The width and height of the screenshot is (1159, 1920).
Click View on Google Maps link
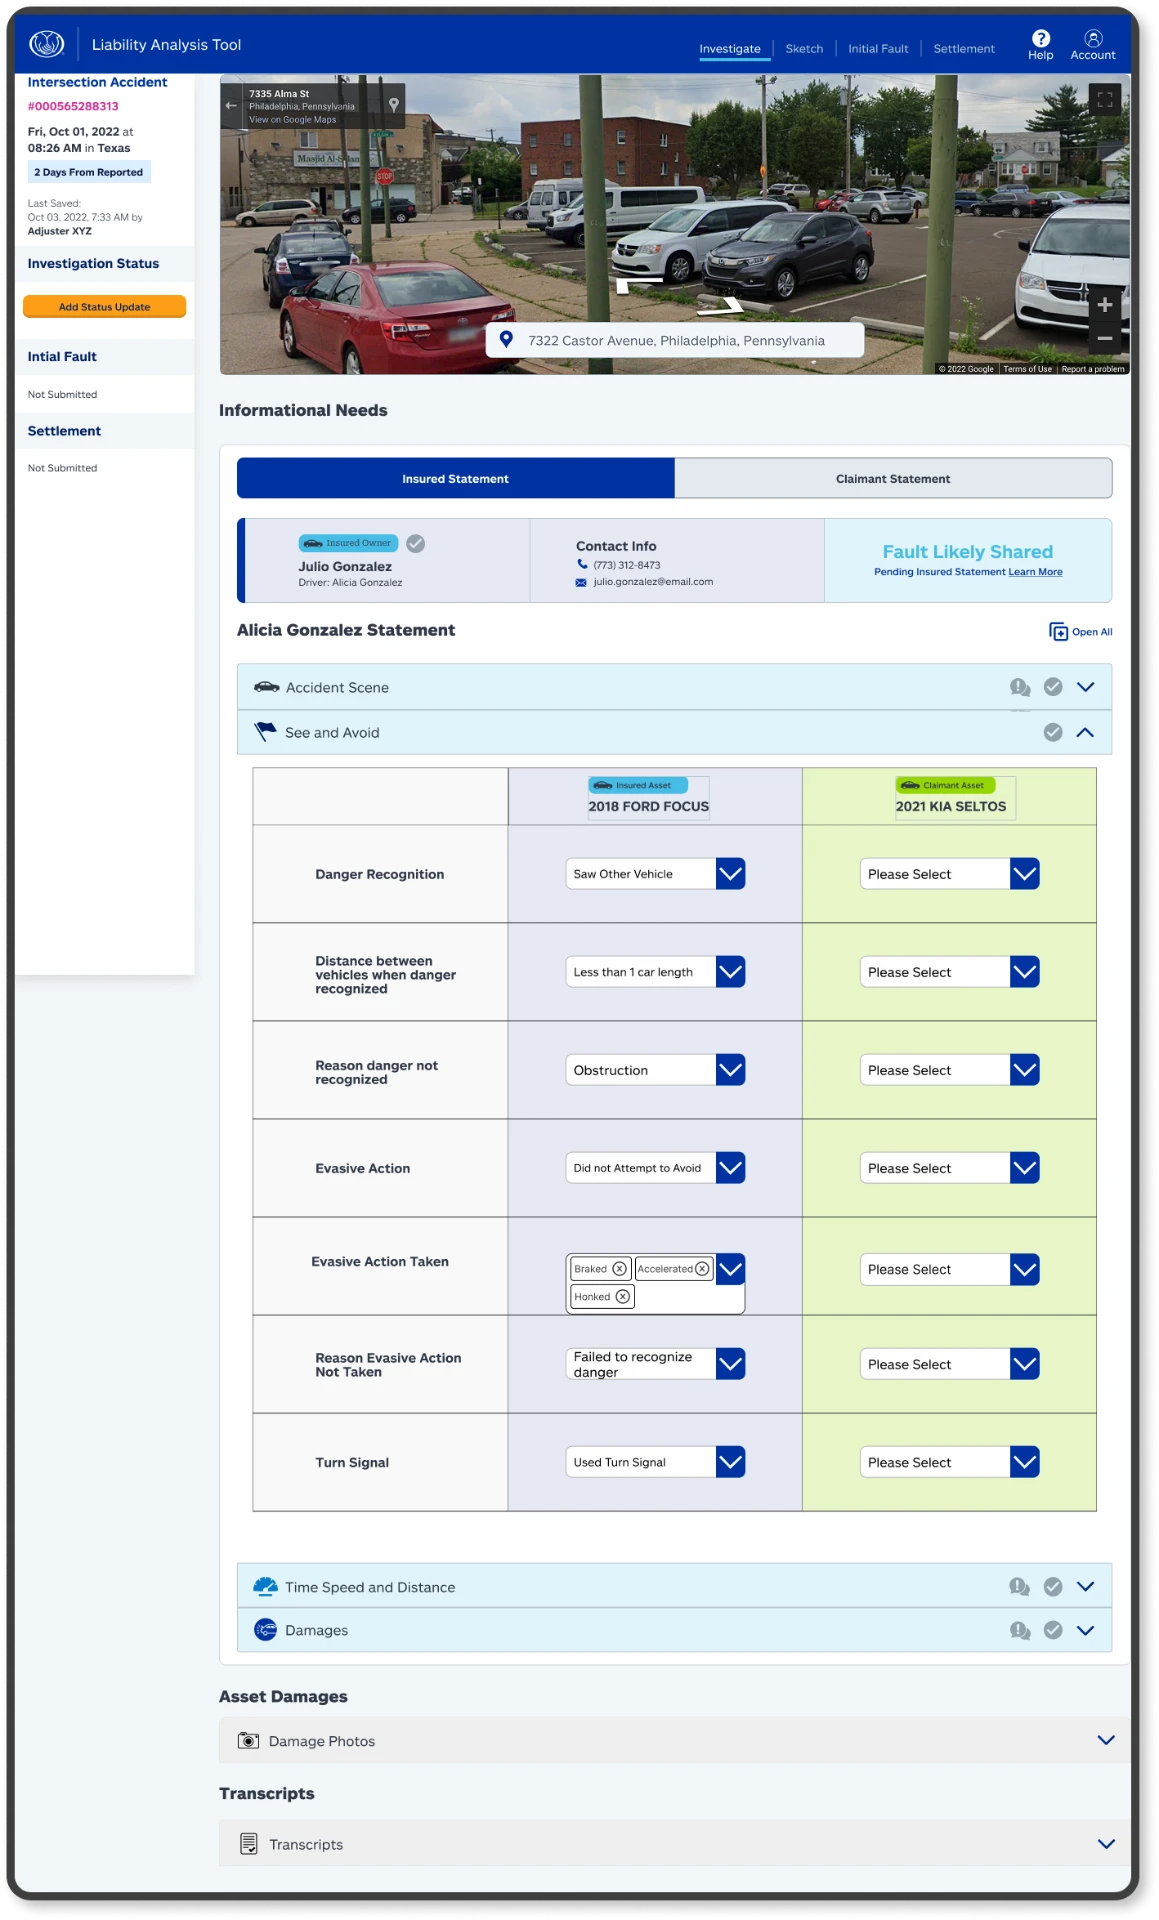point(293,120)
